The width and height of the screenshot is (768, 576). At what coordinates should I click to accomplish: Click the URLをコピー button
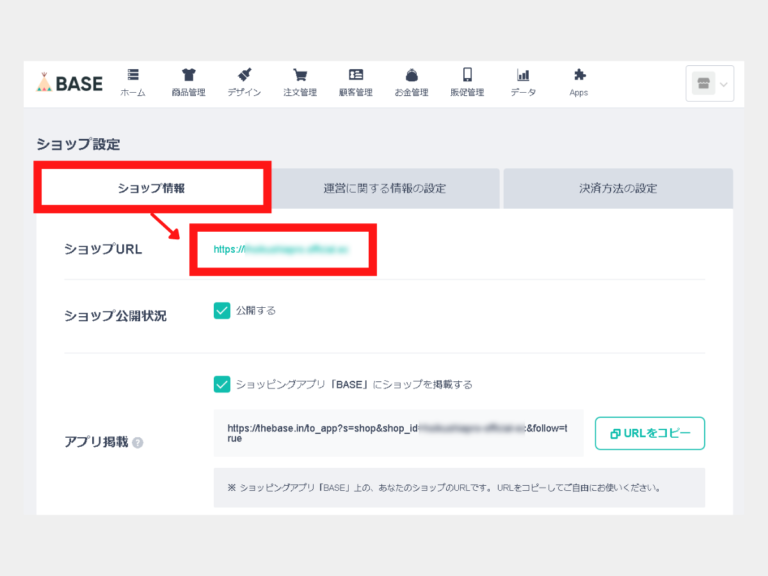(x=649, y=433)
